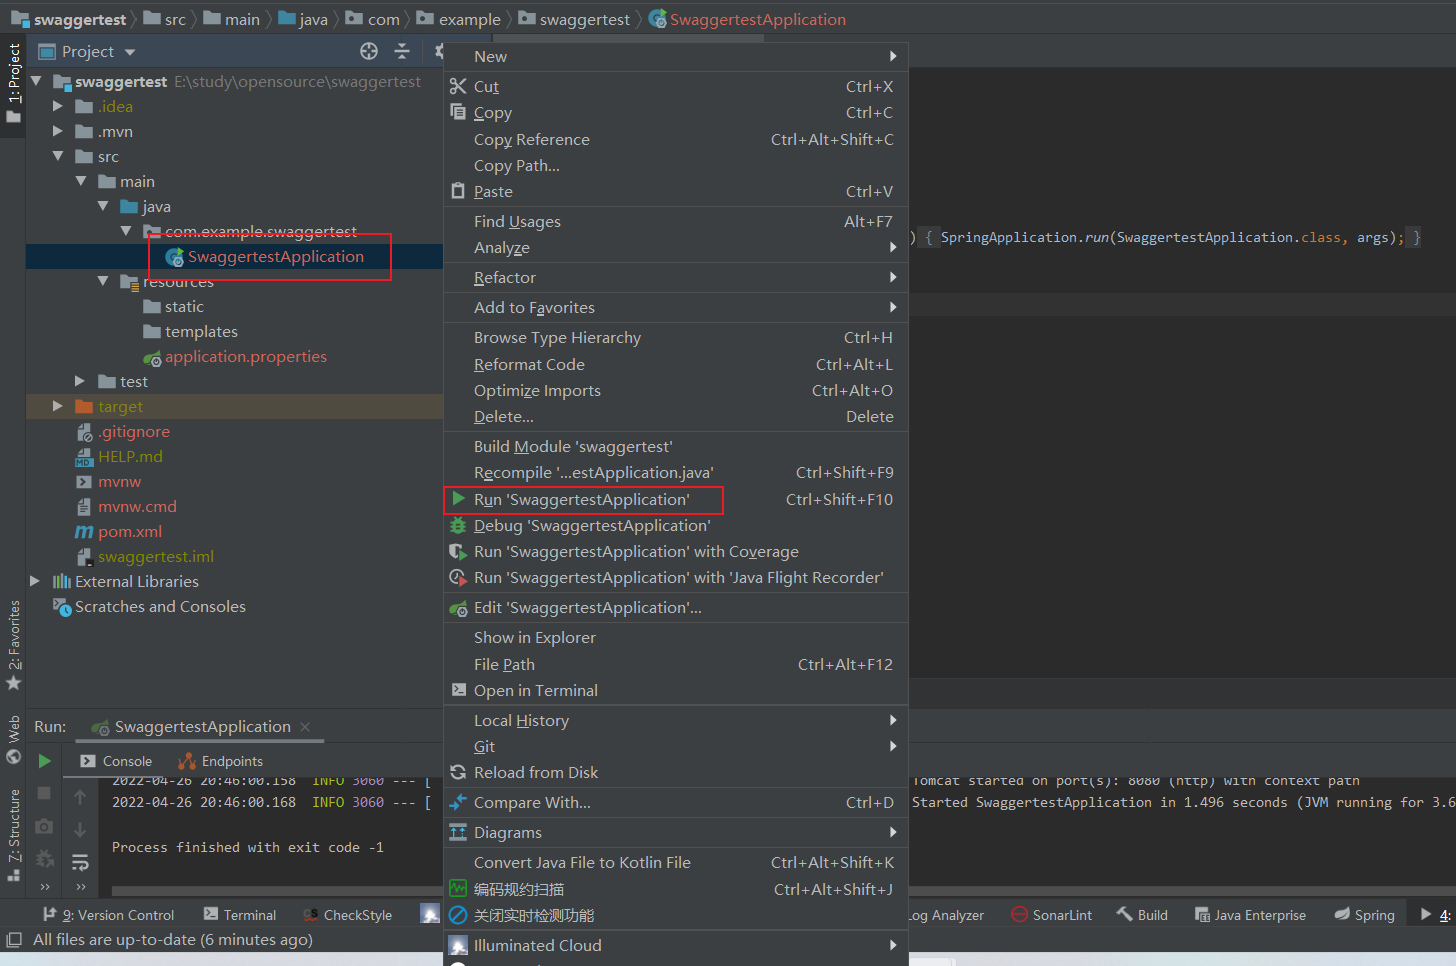The image size is (1456, 966).
Task: Expand the test folder
Action: (x=81, y=381)
